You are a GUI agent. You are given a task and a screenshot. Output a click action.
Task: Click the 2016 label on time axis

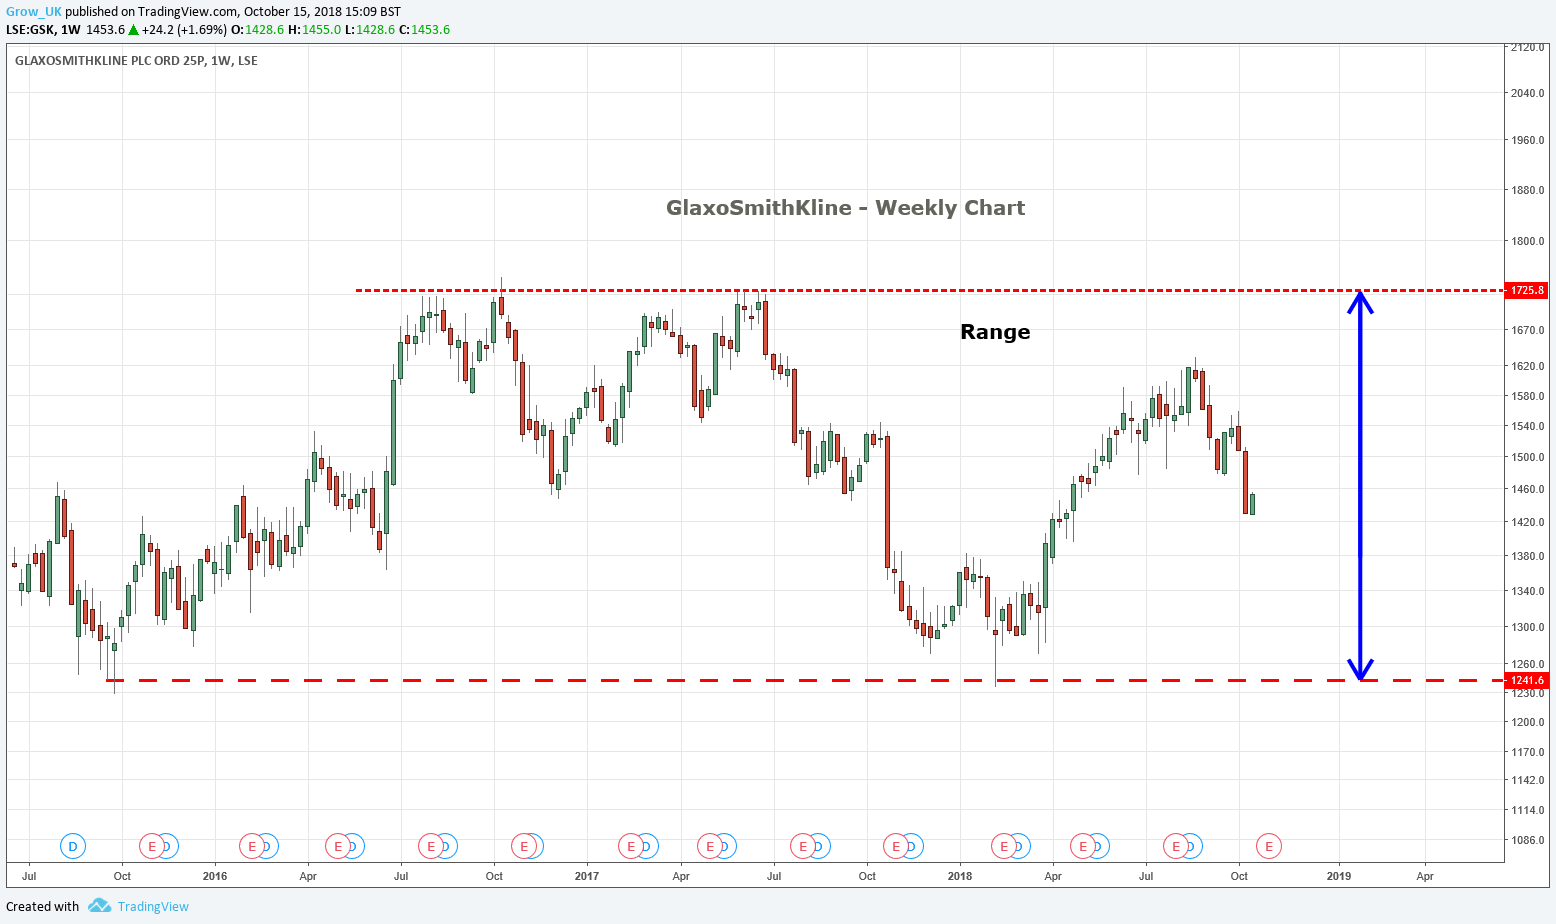(x=214, y=876)
